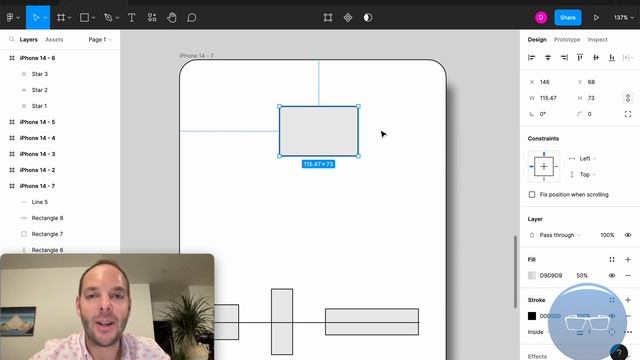Click the width field 115.47
The height and width of the screenshot is (360, 640).
549,98
